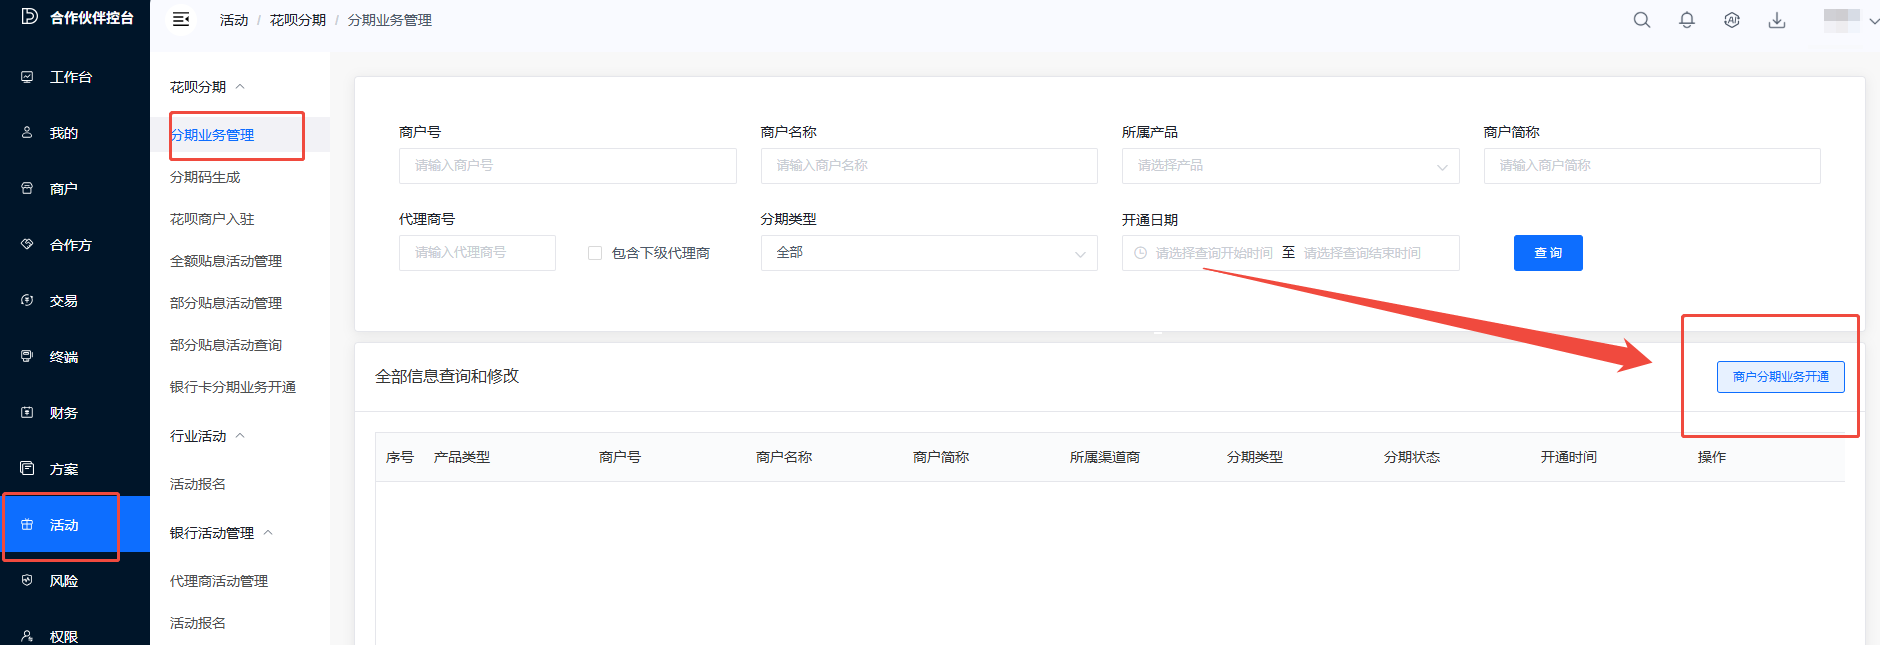
Task: Open the notification bell icon
Action: pos(1687,20)
